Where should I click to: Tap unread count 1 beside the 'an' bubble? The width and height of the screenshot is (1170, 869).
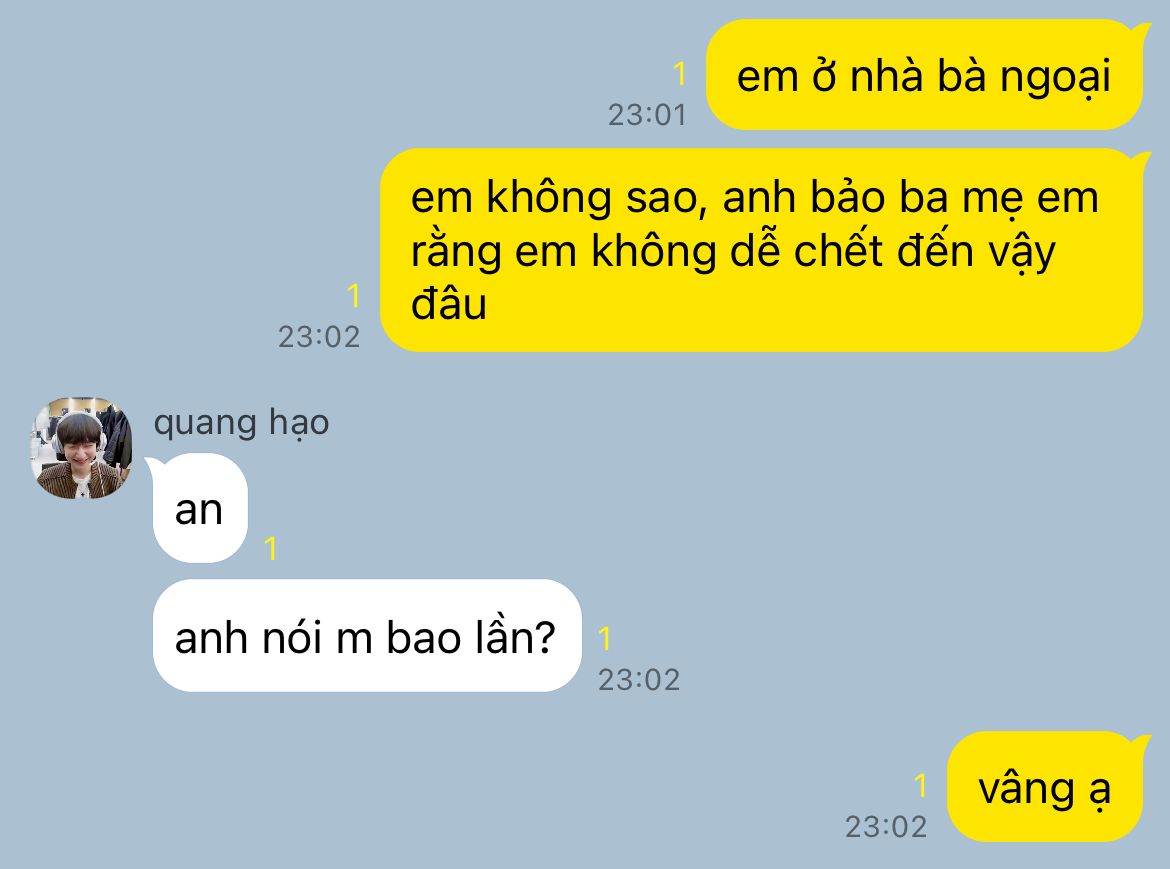click(x=271, y=548)
